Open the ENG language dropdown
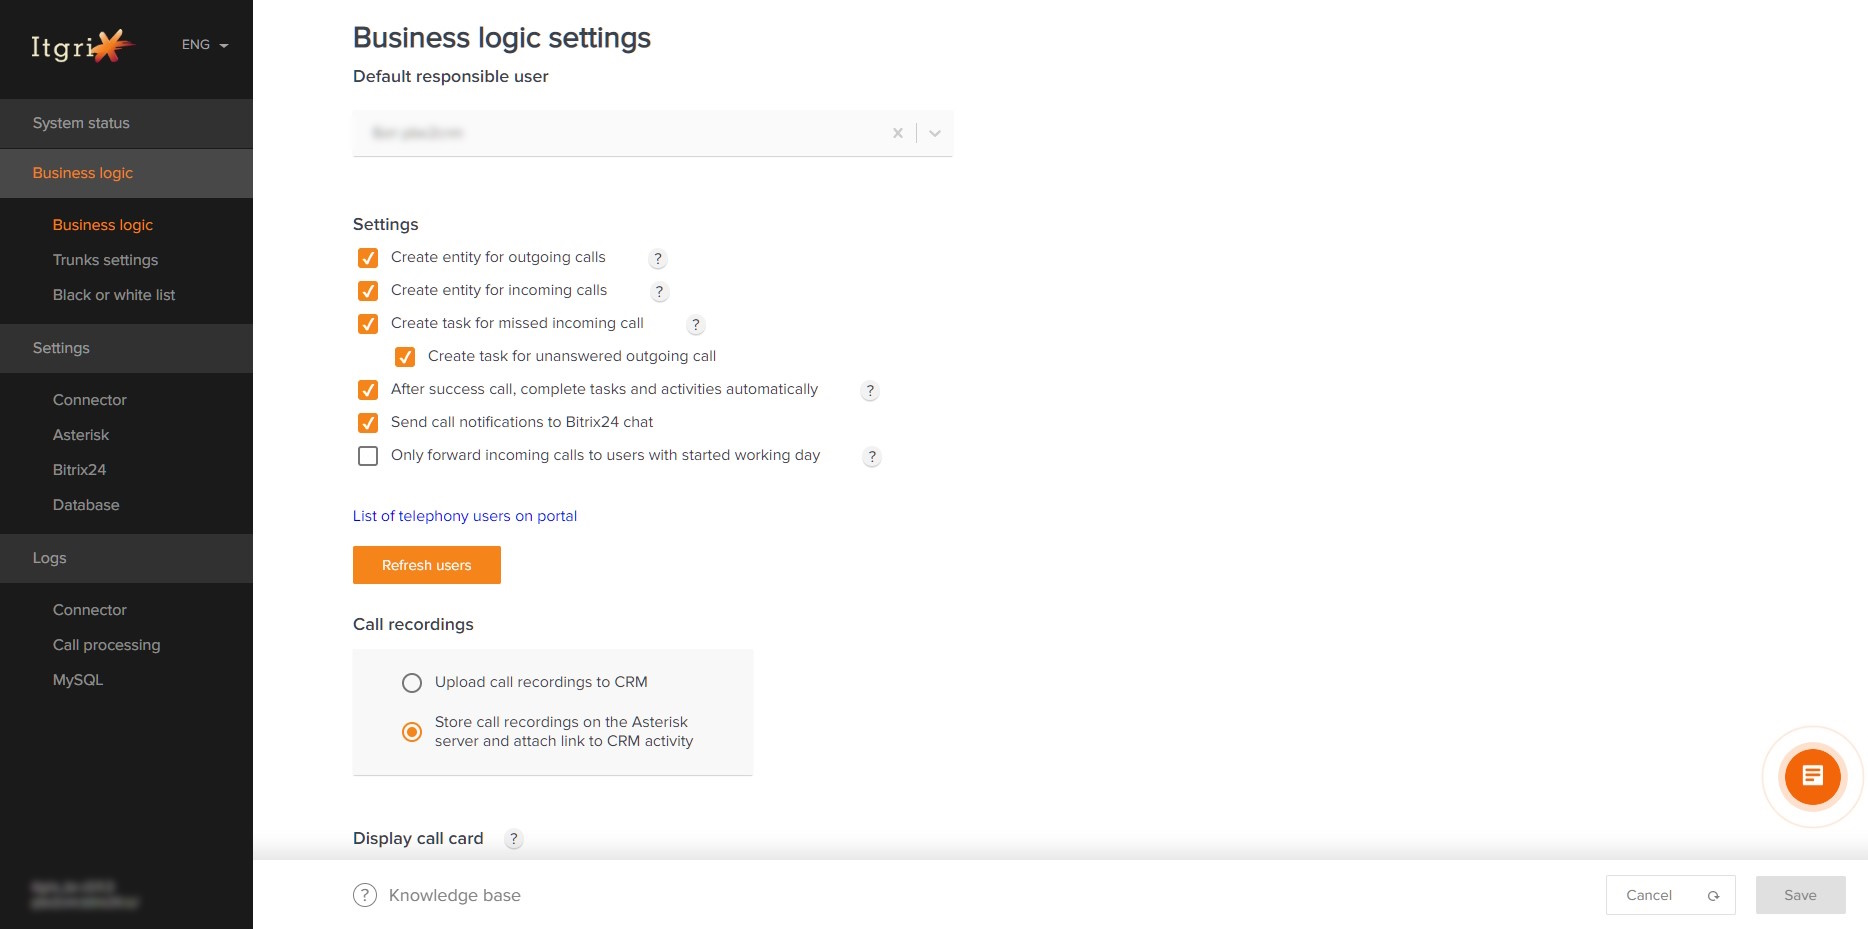The image size is (1868, 929). [205, 45]
